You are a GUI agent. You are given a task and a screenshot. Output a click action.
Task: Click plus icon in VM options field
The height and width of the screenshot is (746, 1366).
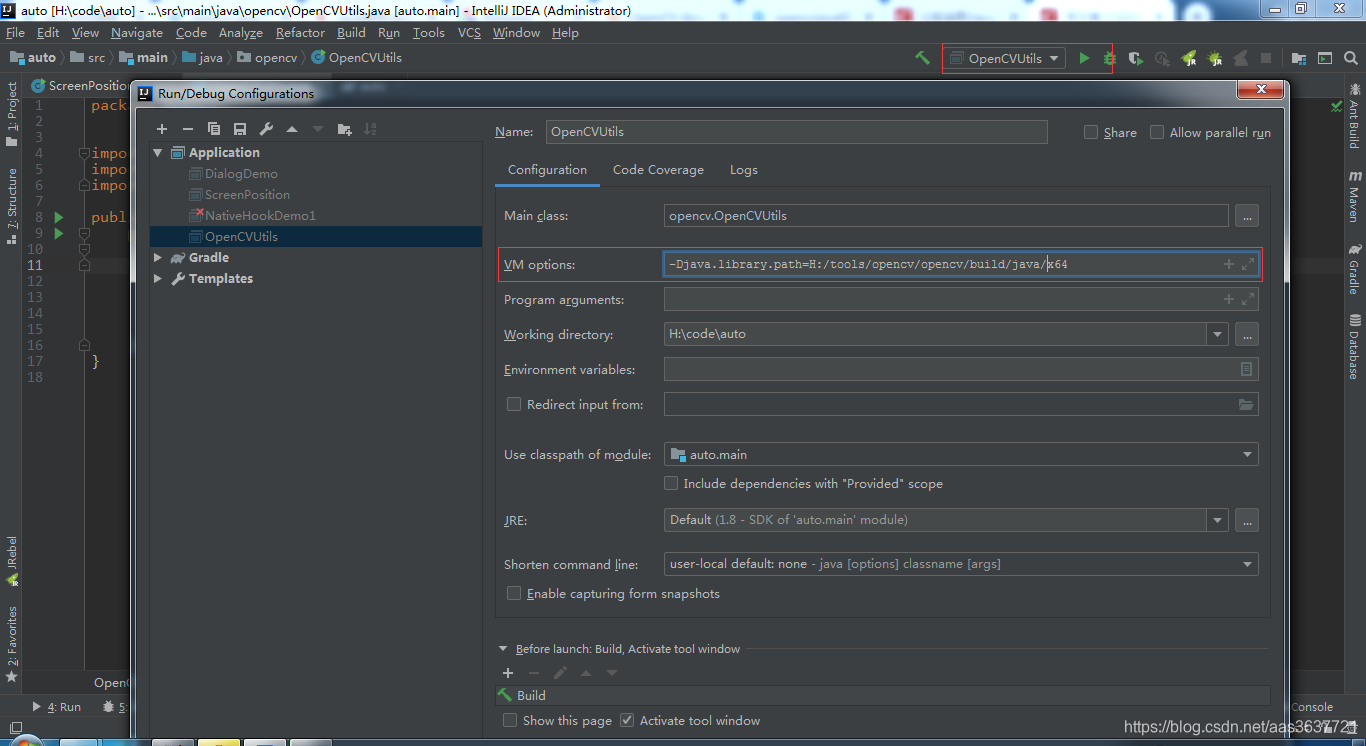tap(1229, 264)
